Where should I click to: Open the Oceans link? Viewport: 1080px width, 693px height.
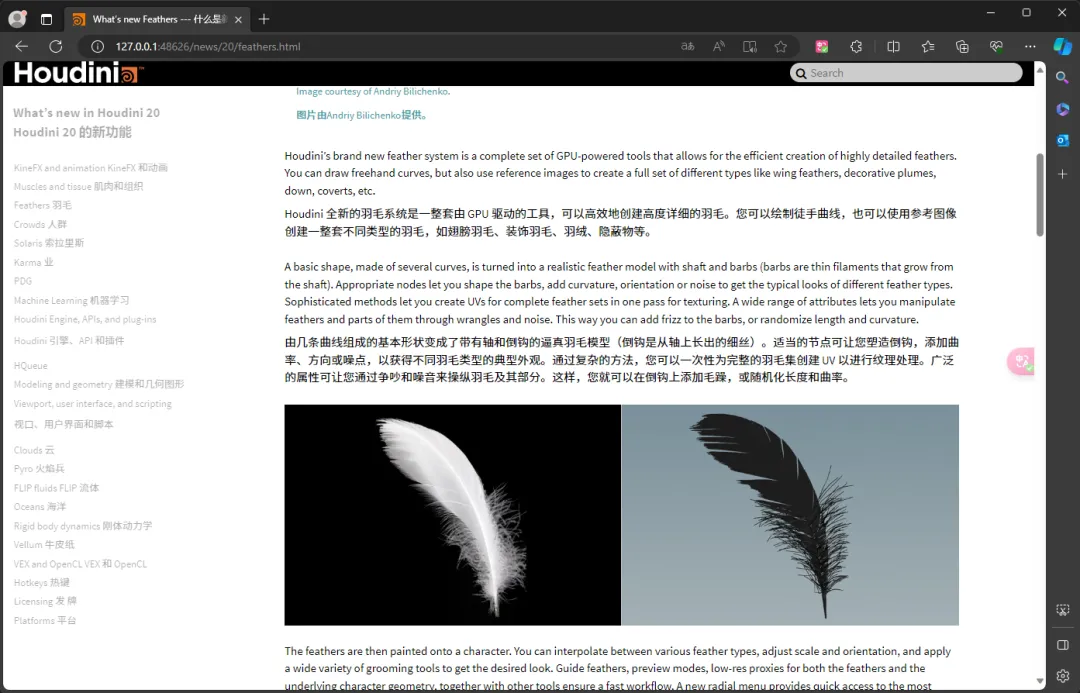tap(39, 506)
